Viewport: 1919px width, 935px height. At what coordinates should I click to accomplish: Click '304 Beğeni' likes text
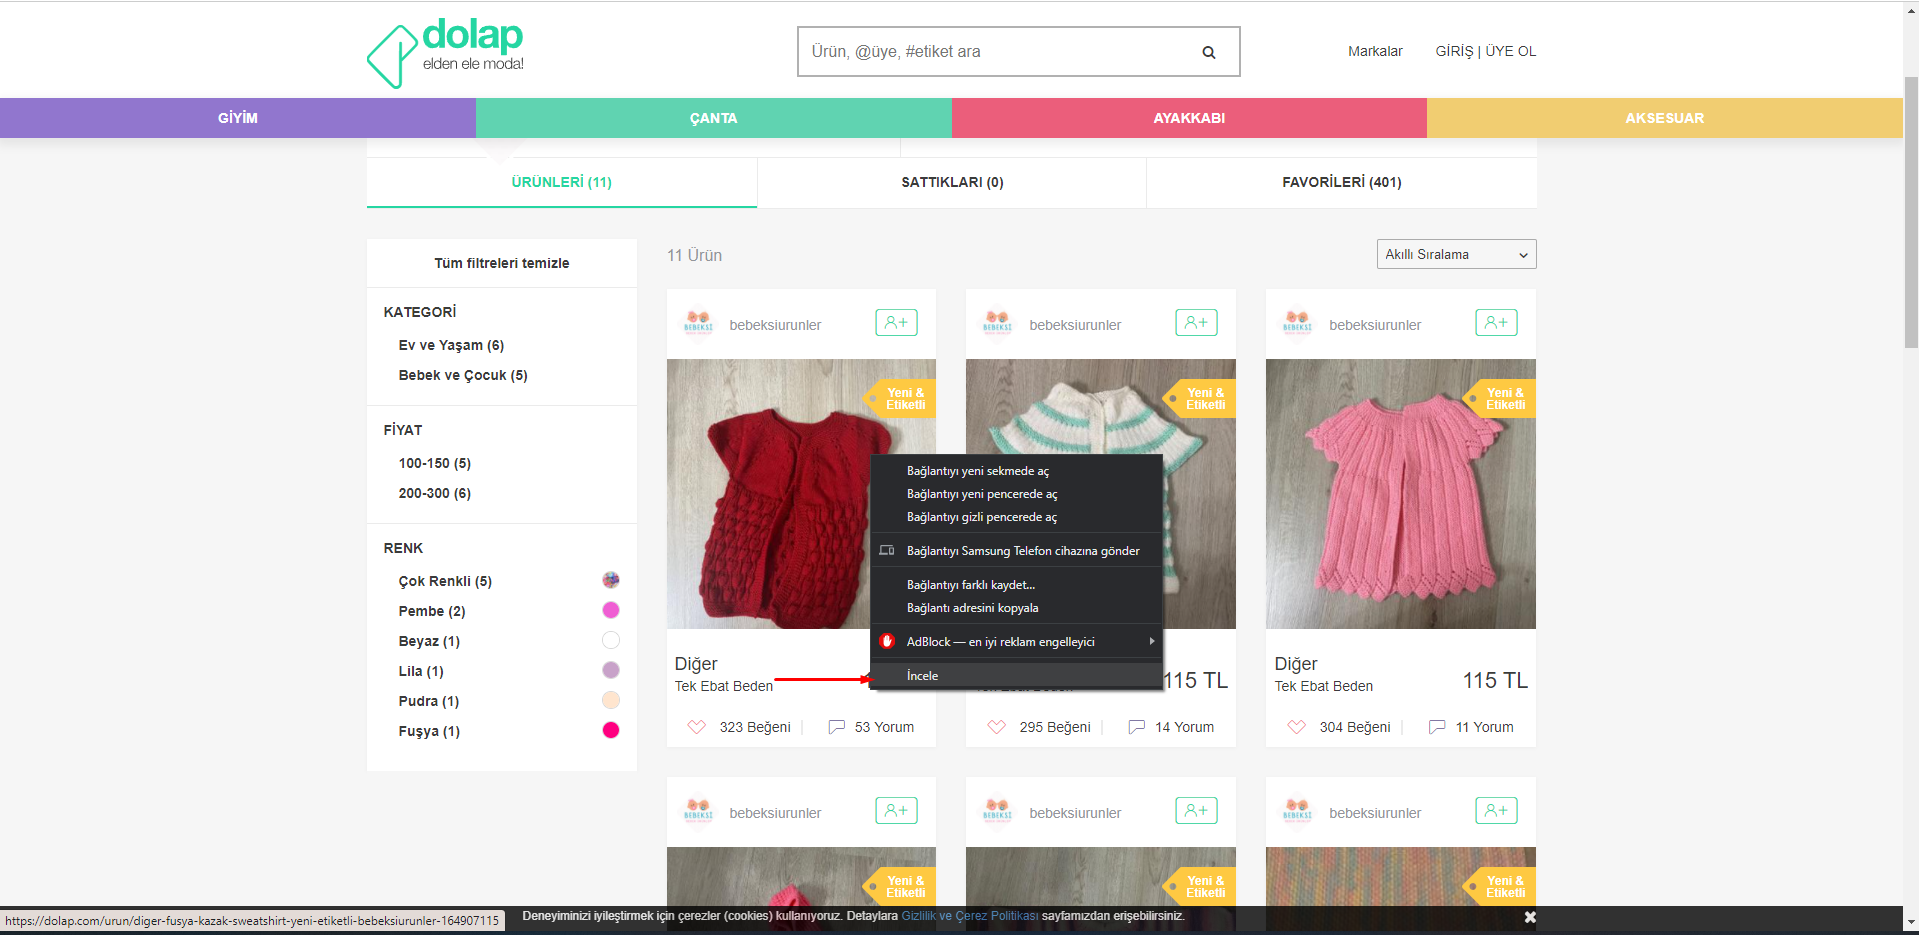pyautogui.click(x=1355, y=727)
